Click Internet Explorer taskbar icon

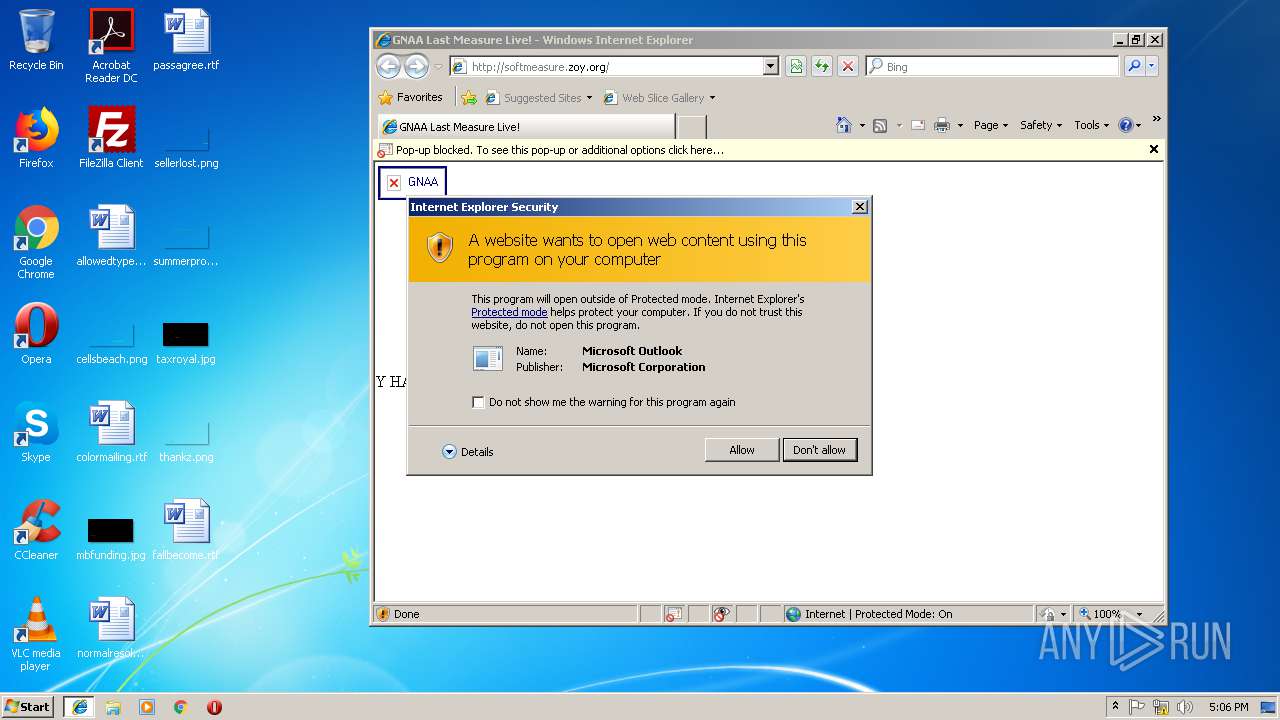[80, 707]
